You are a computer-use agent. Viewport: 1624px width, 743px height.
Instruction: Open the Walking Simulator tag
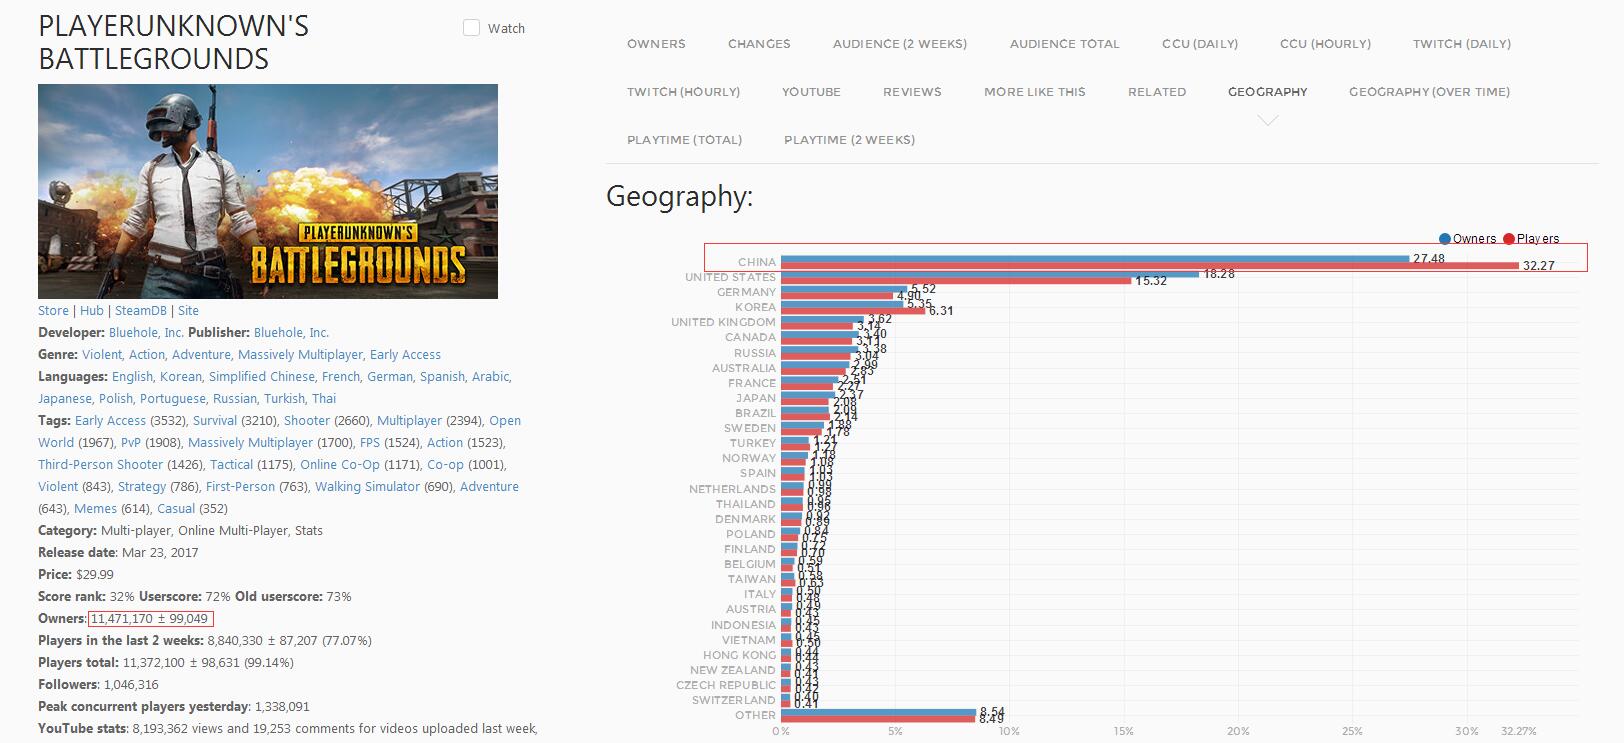tap(367, 487)
